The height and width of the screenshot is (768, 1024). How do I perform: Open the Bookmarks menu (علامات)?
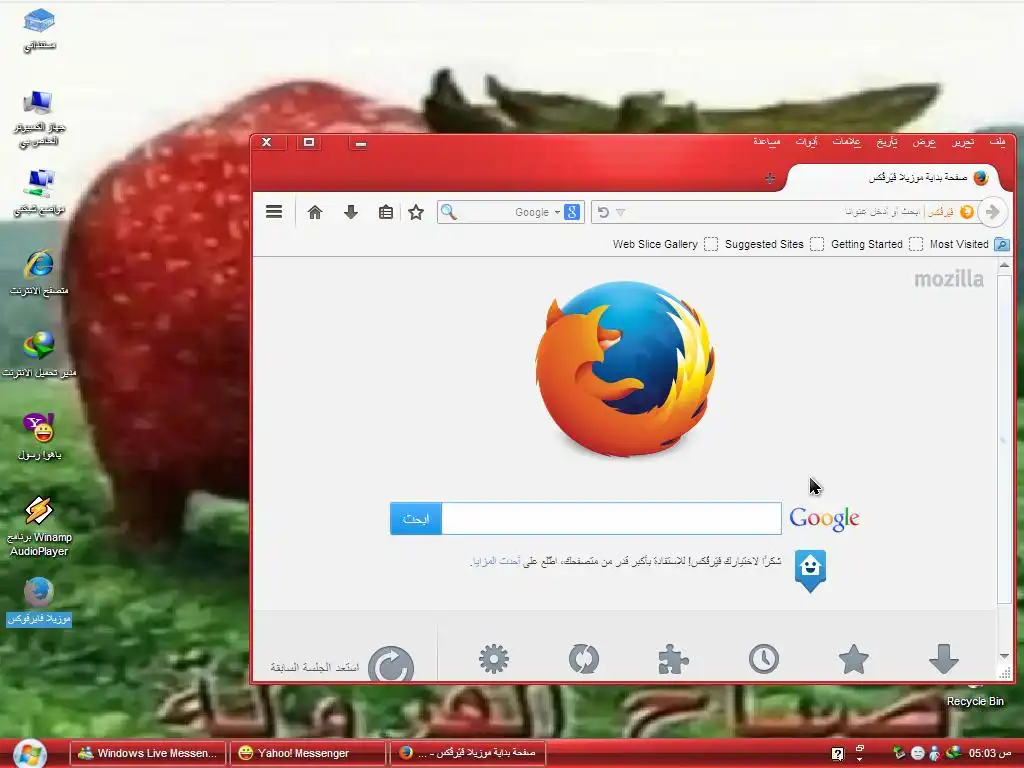(846, 142)
